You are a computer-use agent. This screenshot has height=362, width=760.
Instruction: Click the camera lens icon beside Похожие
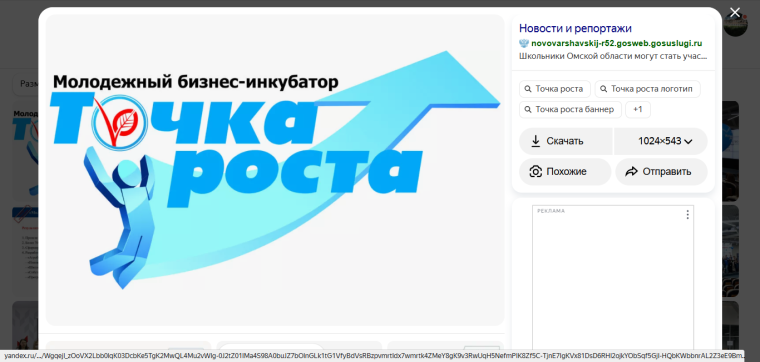(x=536, y=172)
